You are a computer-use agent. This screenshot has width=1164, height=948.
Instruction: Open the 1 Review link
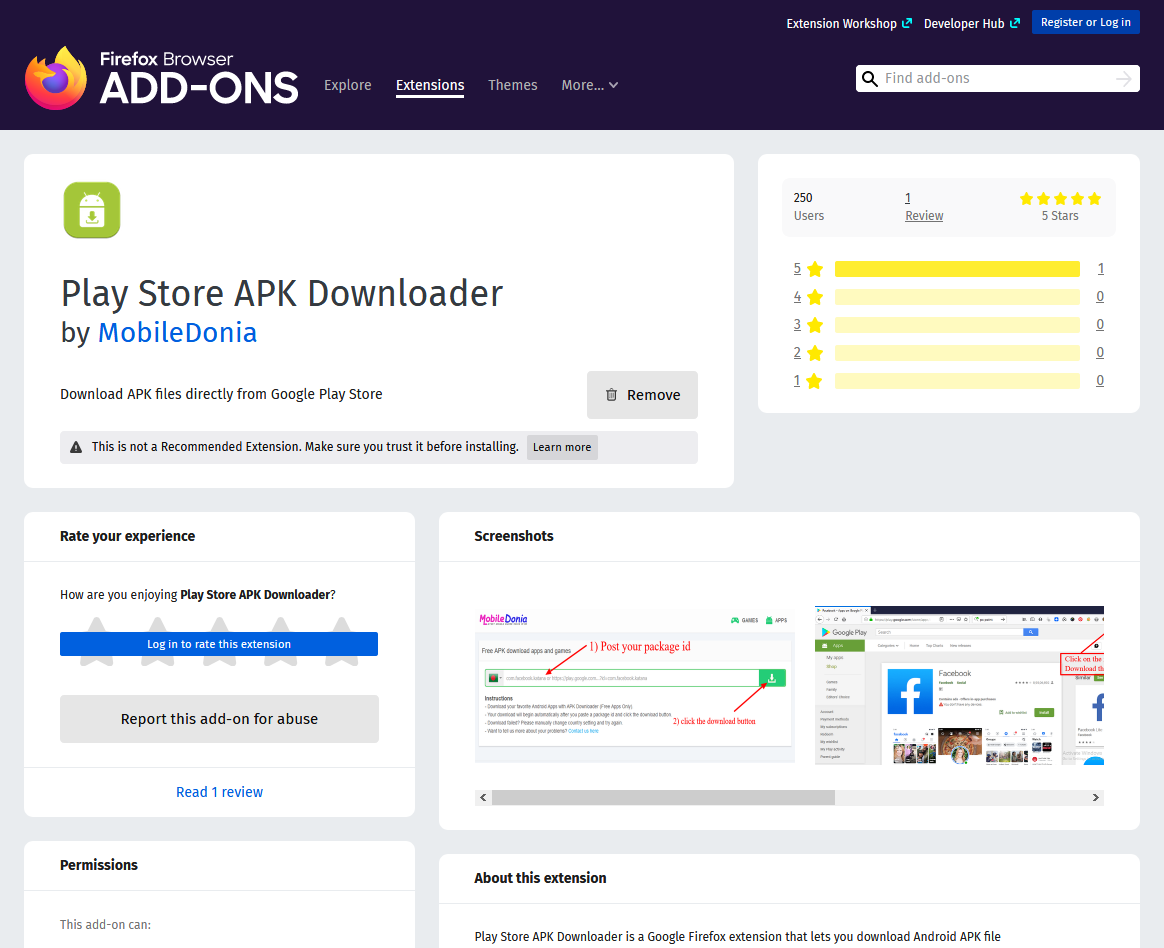coord(923,206)
